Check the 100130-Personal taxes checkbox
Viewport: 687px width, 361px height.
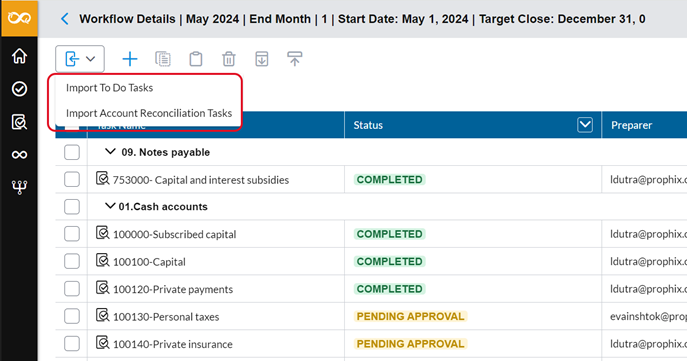coord(72,316)
